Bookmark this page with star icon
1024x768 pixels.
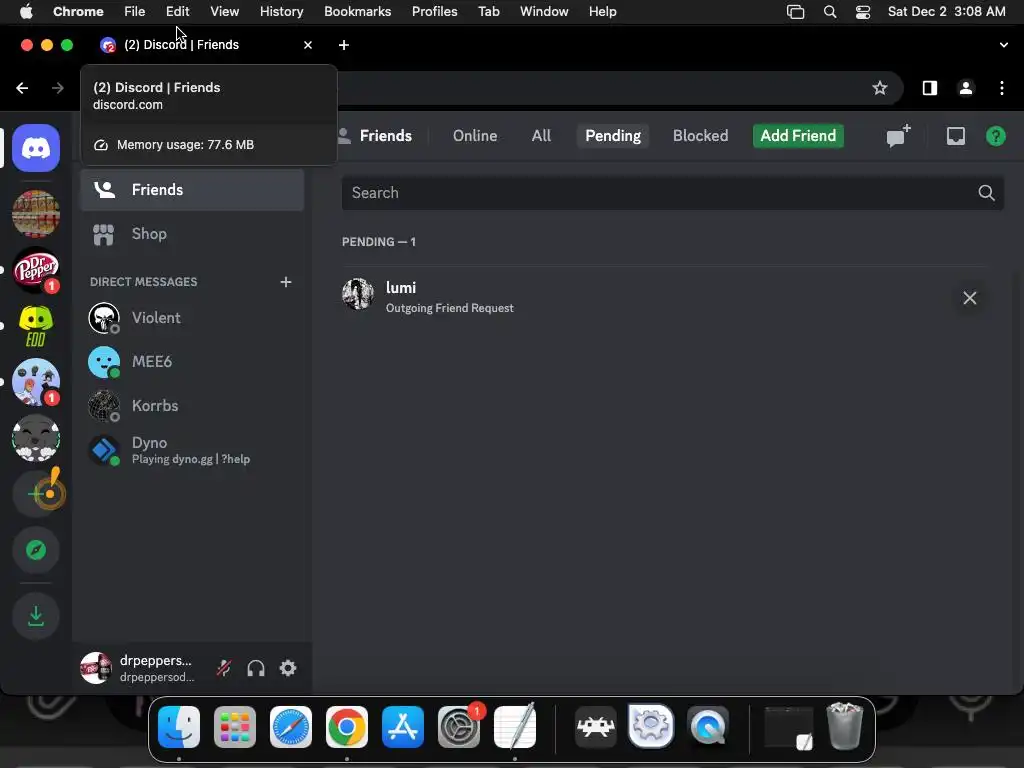(x=880, y=88)
